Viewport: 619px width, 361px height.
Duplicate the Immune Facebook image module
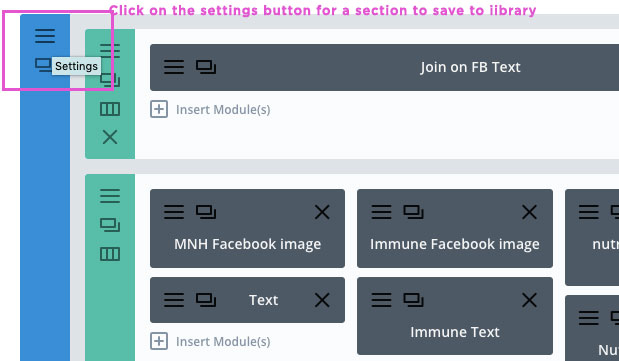click(413, 212)
